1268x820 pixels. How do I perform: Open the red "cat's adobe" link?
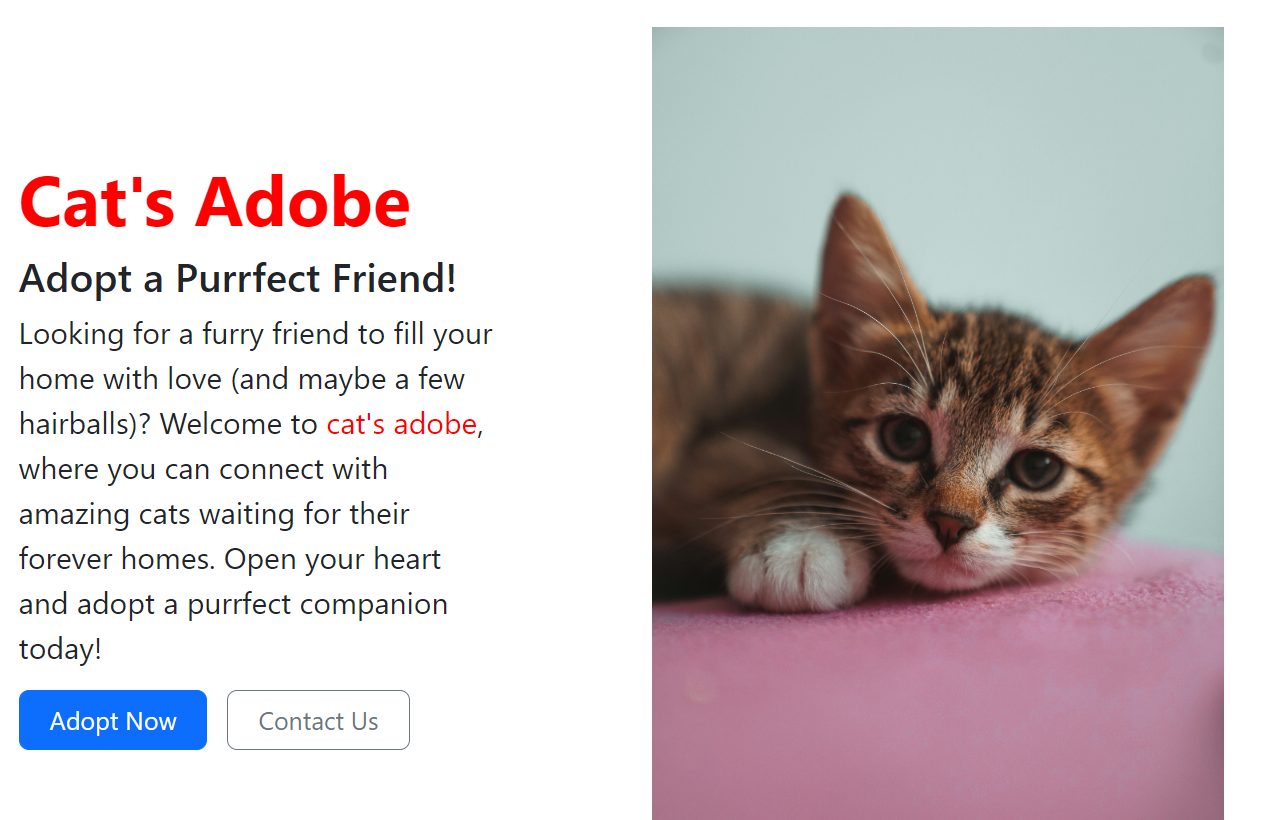[x=401, y=424]
